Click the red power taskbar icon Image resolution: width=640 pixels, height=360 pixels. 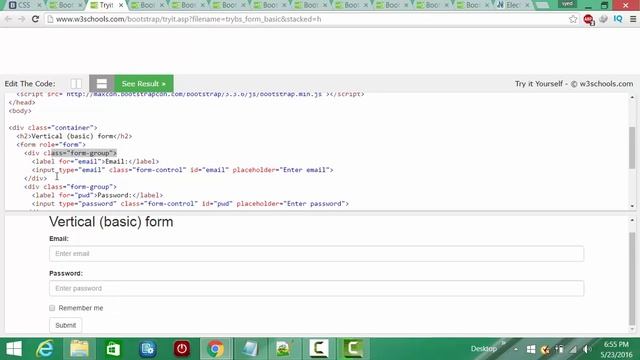coord(182,349)
